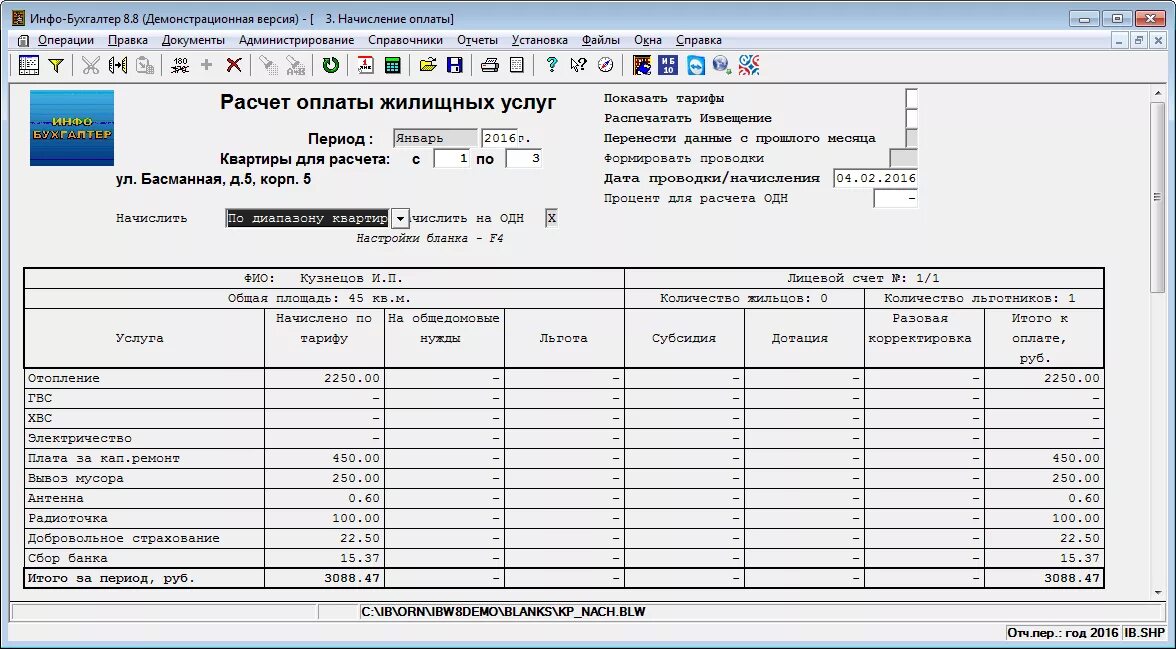Click the Добровольное страхование row label
Image resolution: width=1176 pixels, height=649 pixels.
pyautogui.click(x=124, y=539)
